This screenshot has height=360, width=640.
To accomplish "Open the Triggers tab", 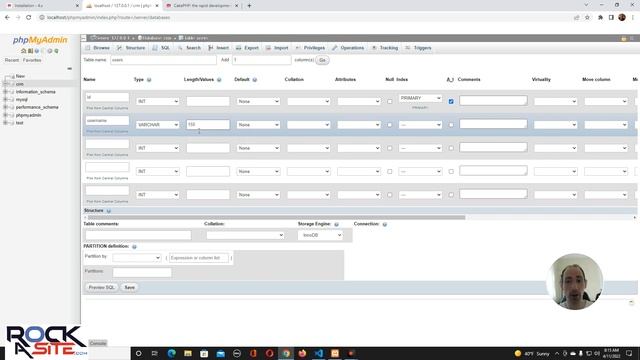I will (x=418, y=48).
